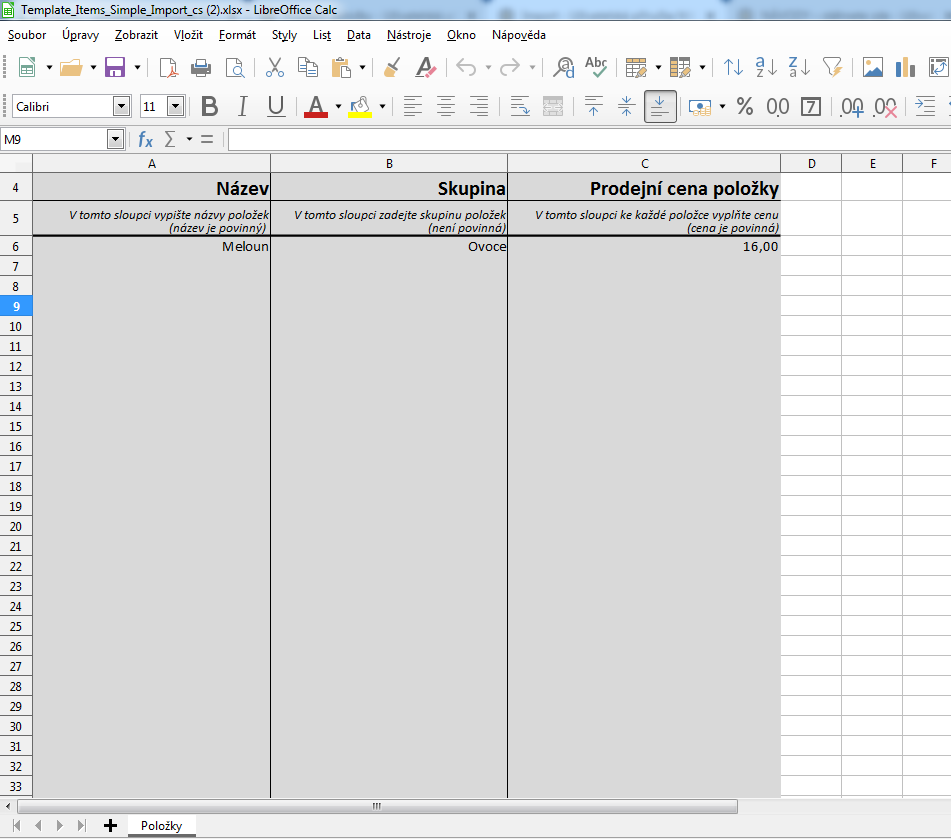Click the AutoFilter funnel icon
Viewport: 951px width, 839px height.
point(833,67)
